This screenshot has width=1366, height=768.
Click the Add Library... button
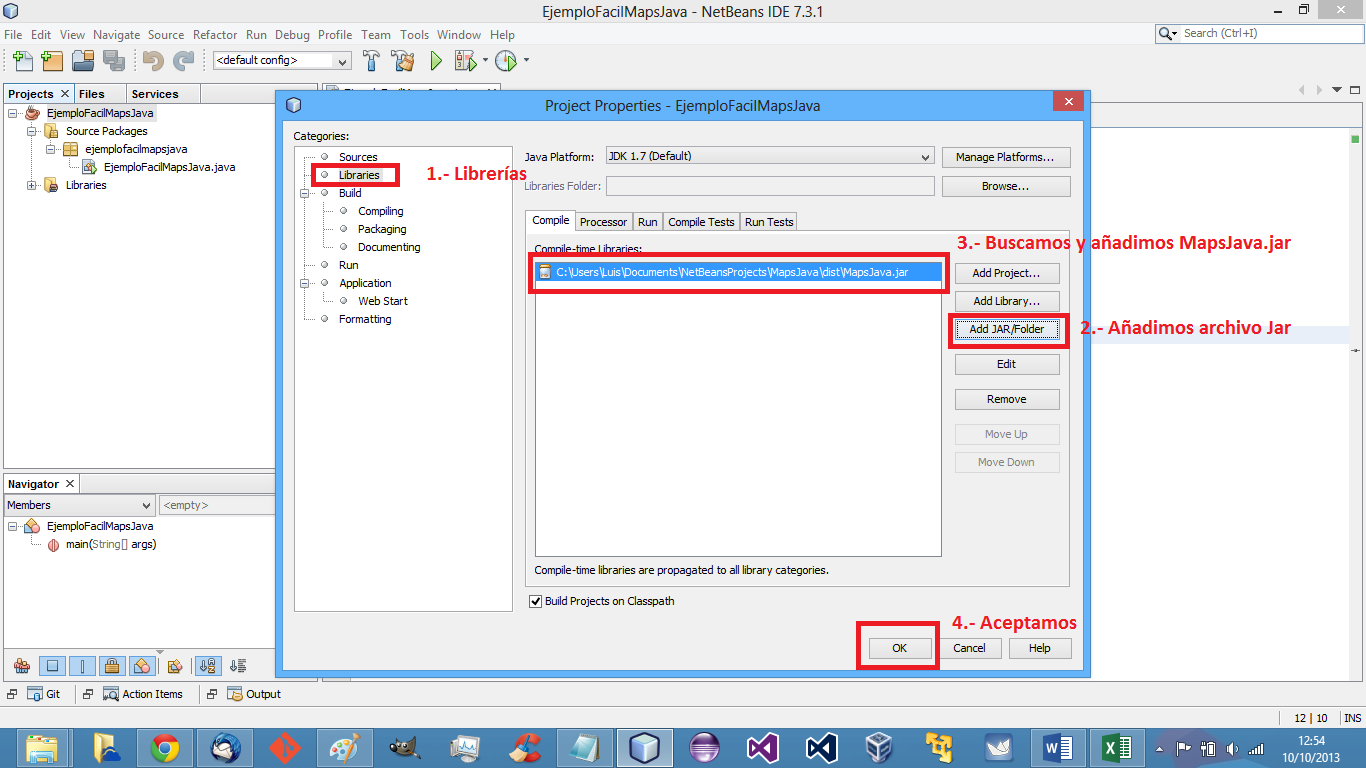click(1007, 301)
